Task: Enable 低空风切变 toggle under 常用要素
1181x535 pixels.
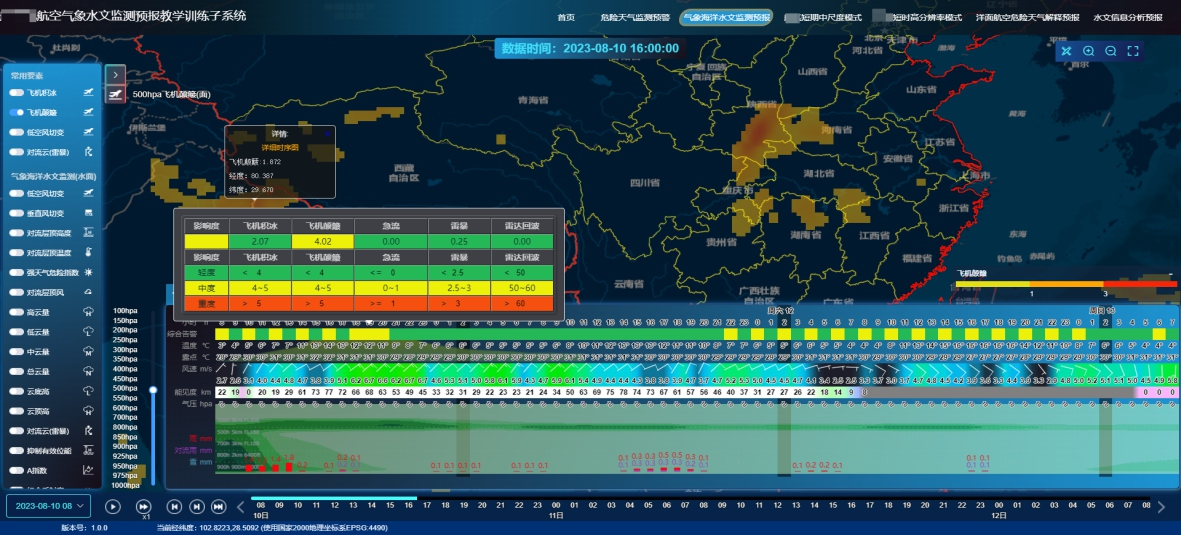Action: point(17,132)
